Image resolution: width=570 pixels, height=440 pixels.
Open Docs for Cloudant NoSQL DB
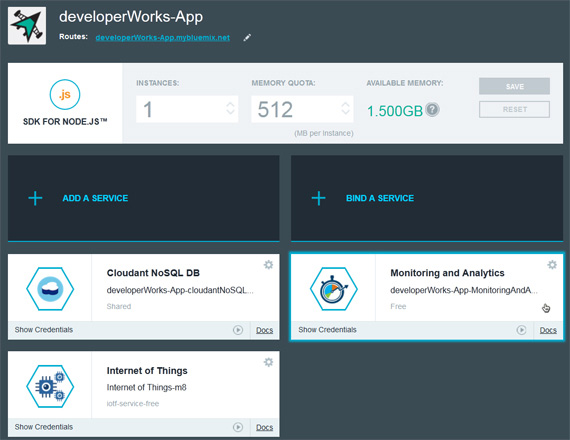click(x=265, y=330)
